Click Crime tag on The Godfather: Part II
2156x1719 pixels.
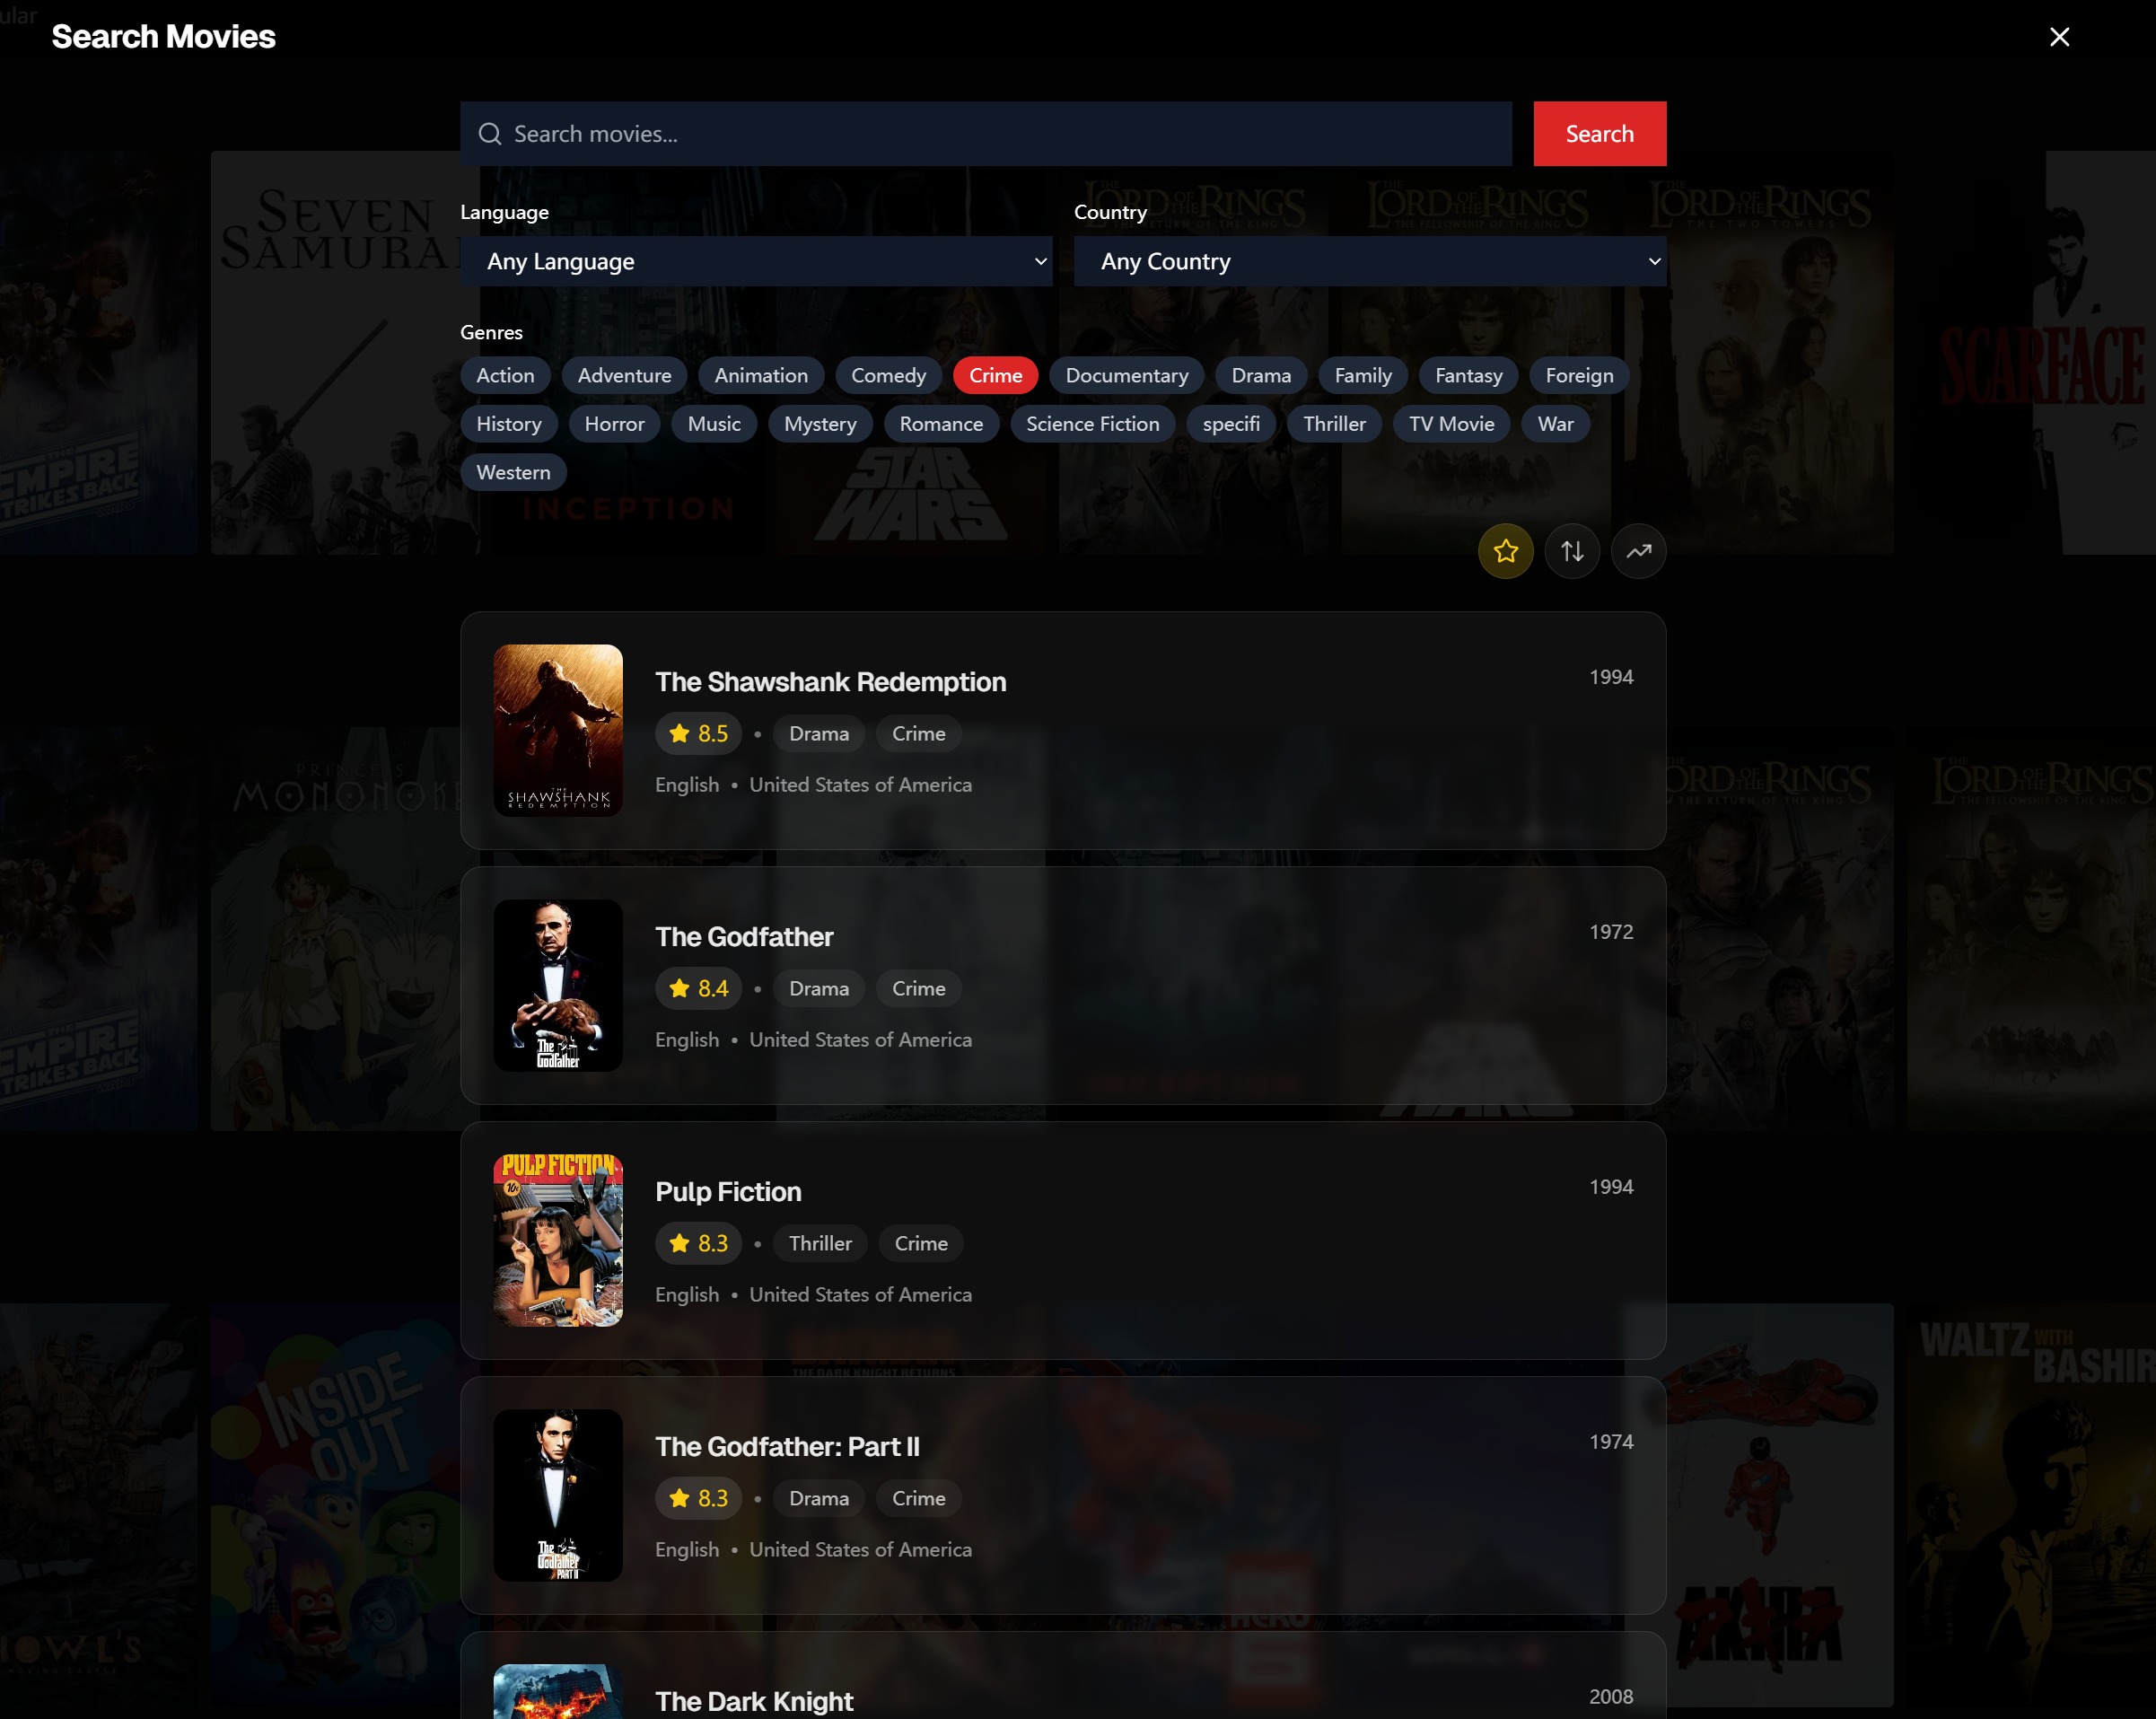click(x=919, y=1498)
